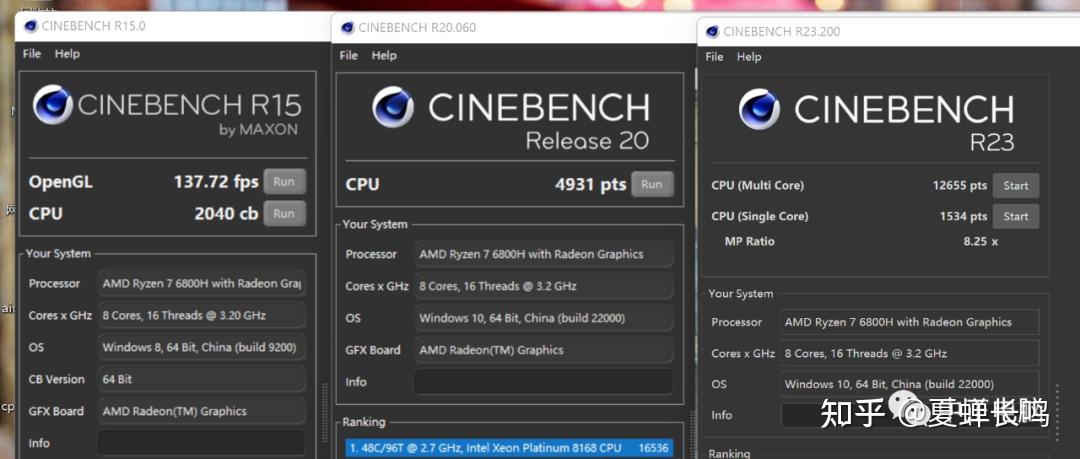Click the R23 OS field Windows 10
Screen dimensions: 1080x459
click(910, 384)
